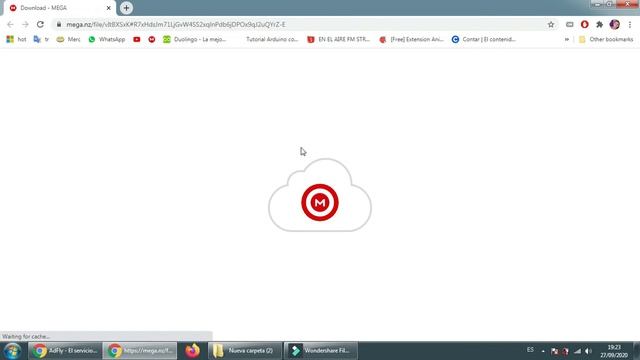This screenshot has width=640, height=360.
Task: Open the Chrome three-dot menu
Action: tap(630, 24)
